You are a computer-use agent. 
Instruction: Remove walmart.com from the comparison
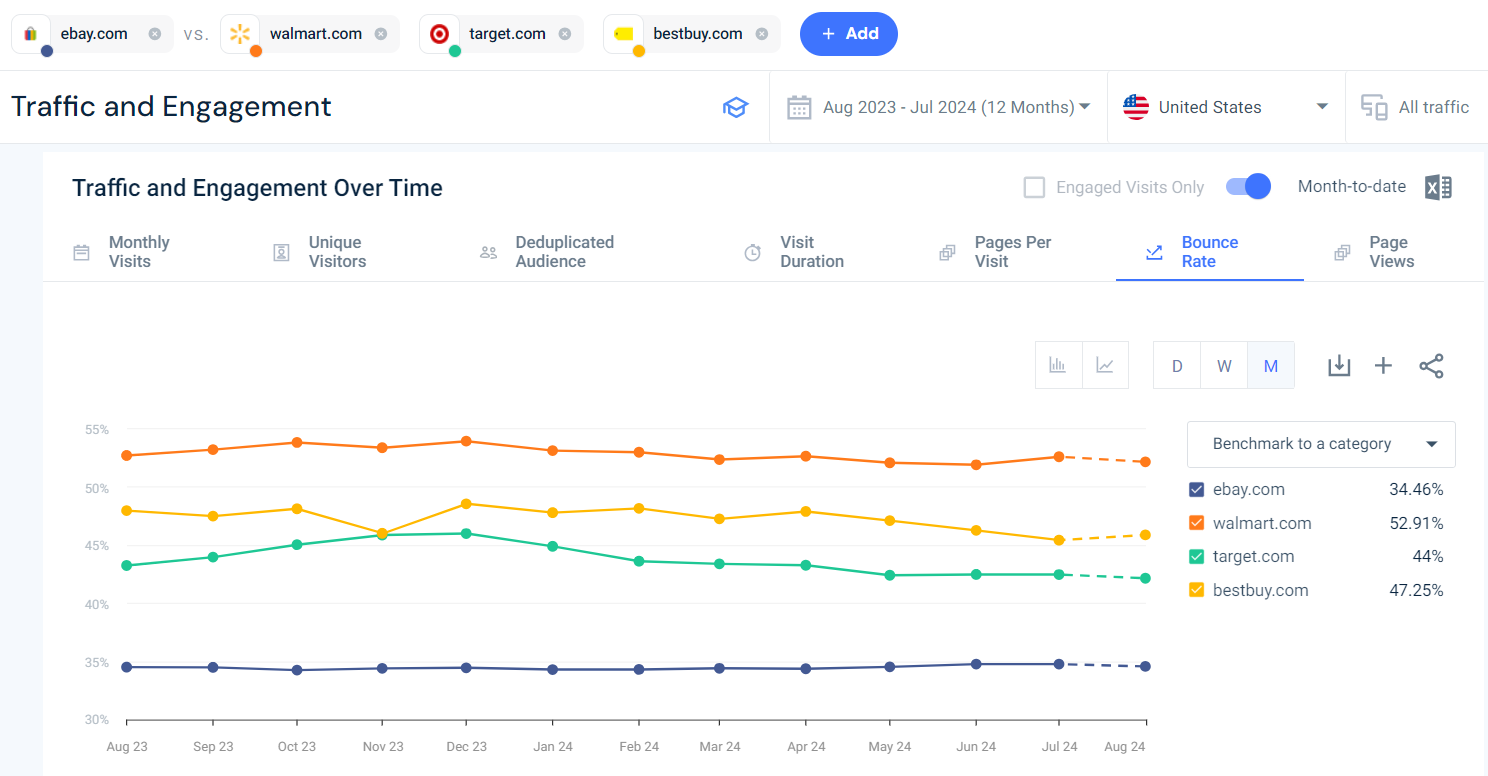coord(380,34)
